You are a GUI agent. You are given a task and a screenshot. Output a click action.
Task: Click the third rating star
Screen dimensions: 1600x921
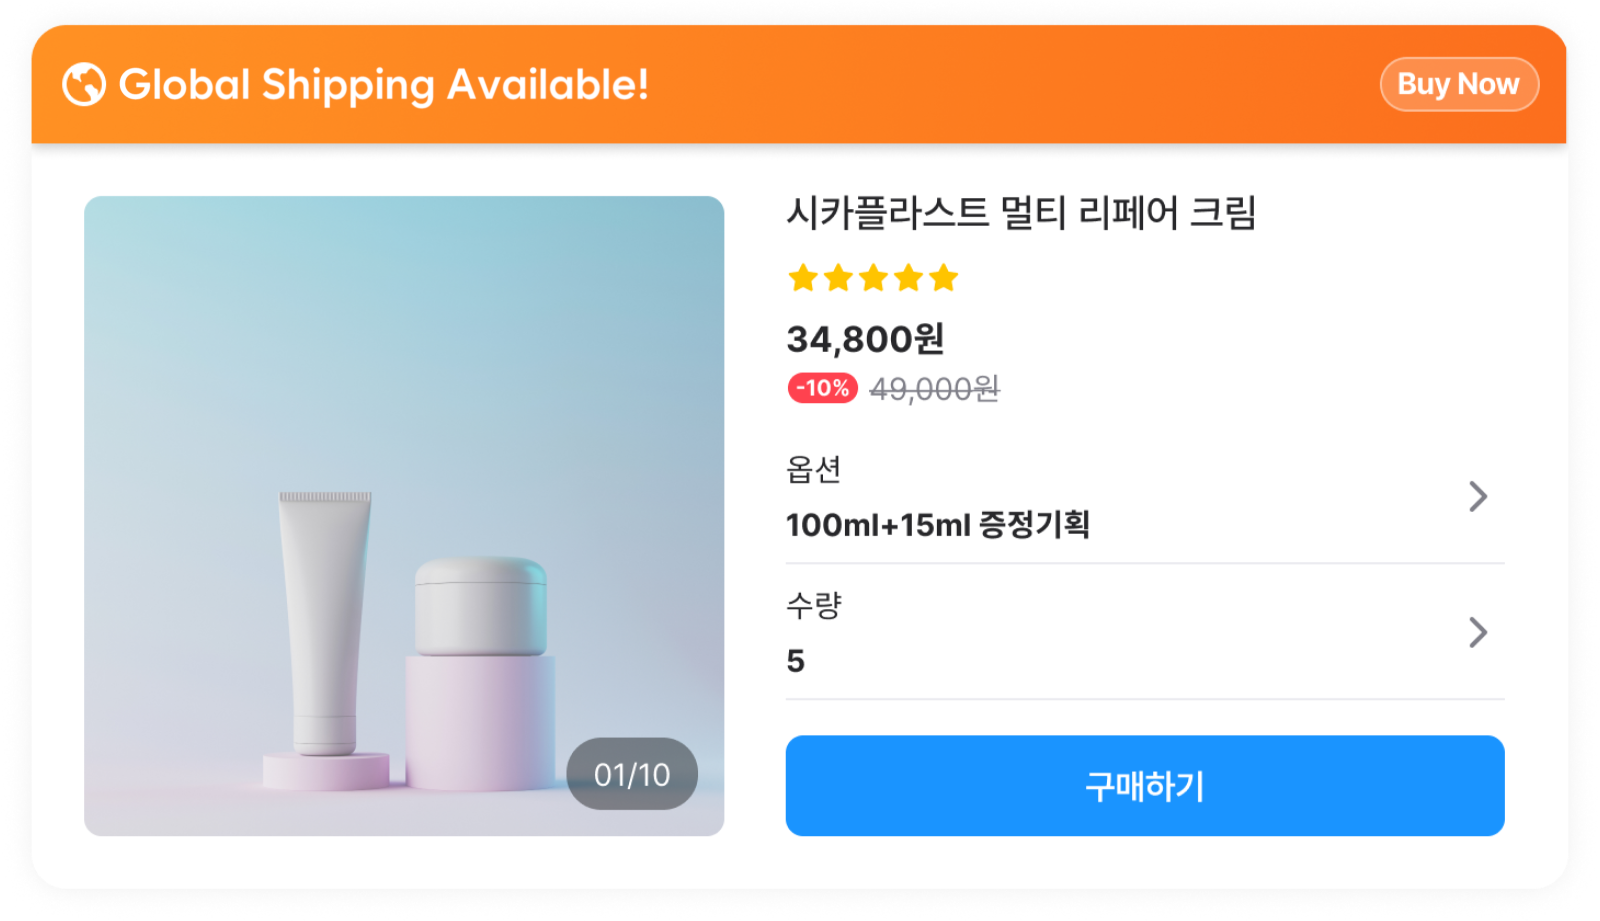tap(873, 278)
